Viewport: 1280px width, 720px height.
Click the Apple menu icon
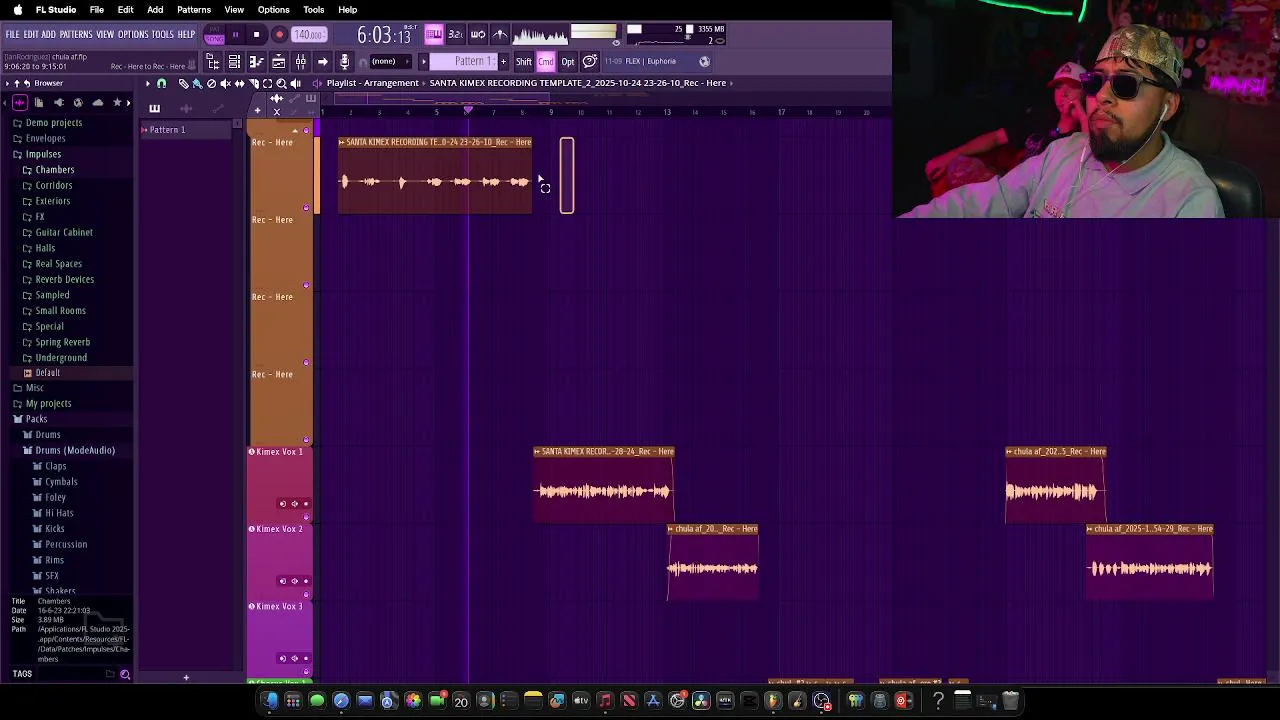(17, 10)
